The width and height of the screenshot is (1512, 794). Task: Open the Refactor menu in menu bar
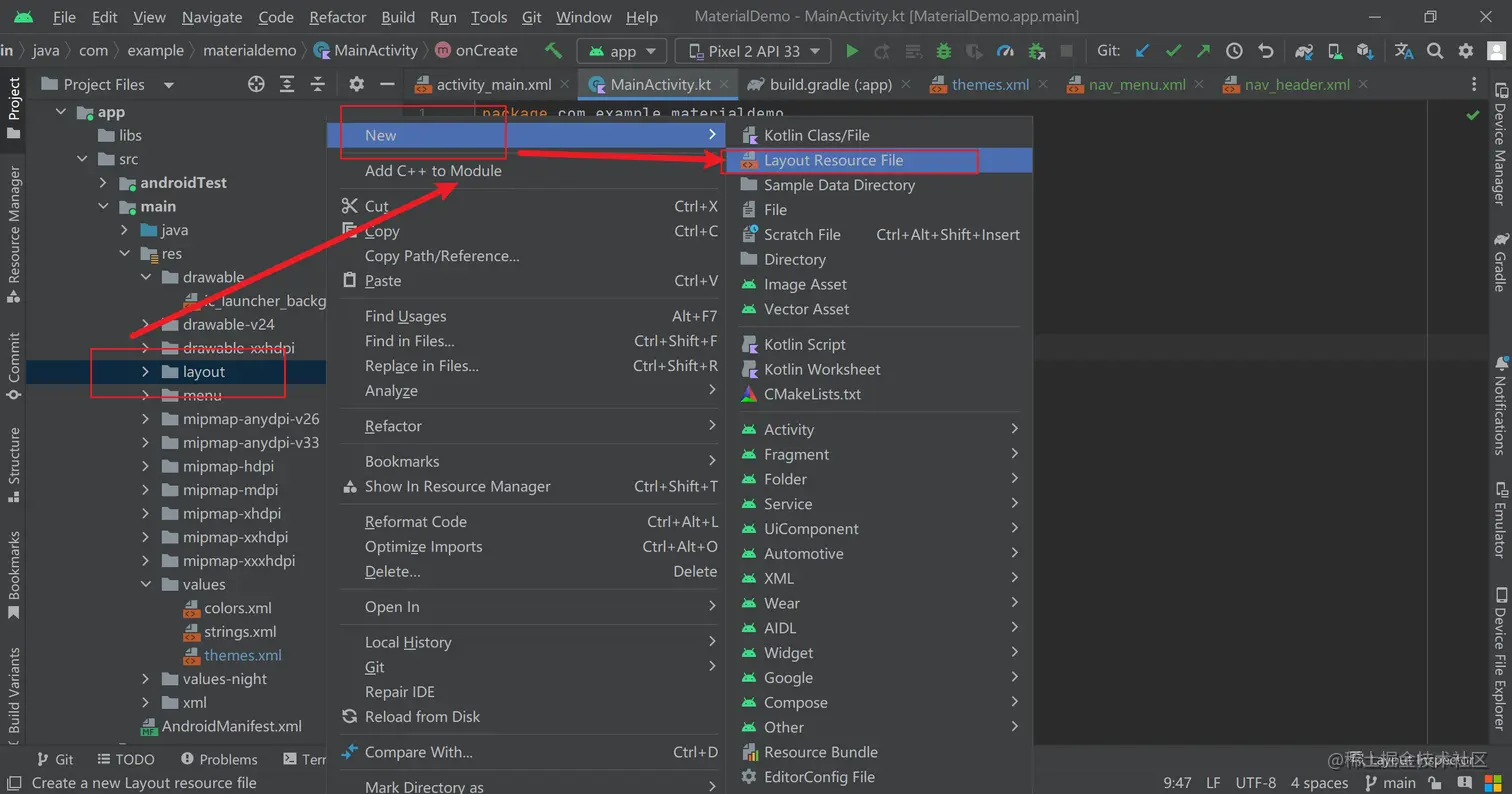coord(338,17)
